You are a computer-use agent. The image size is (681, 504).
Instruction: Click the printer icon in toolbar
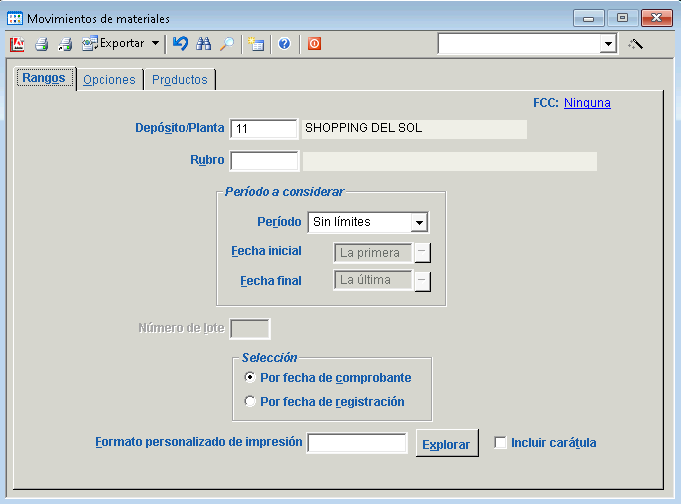(x=42, y=44)
